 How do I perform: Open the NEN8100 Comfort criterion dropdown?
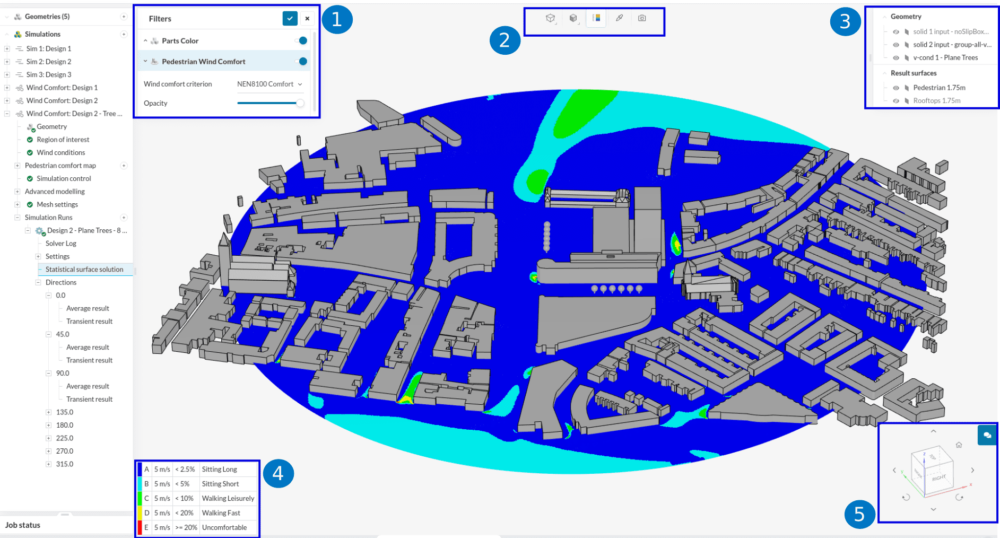[270, 84]
